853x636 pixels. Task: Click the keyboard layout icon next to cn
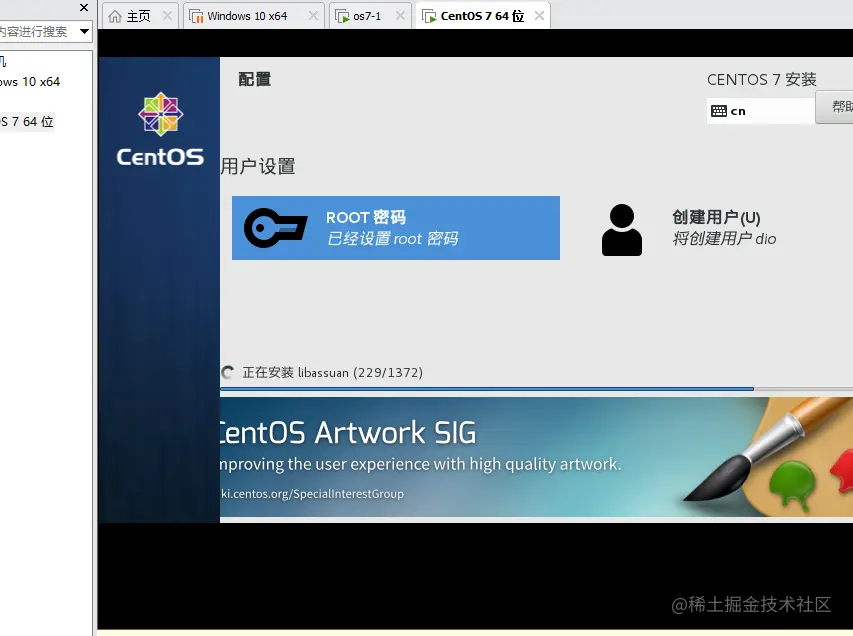[x=719, y=111]
